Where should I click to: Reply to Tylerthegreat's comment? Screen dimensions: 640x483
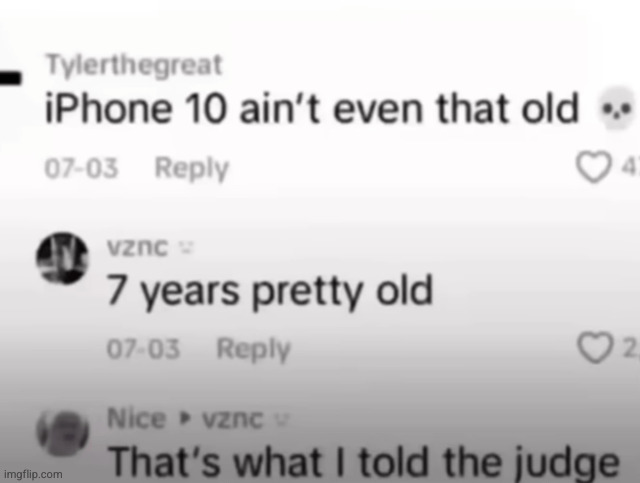pyautogui.click(x=192, y=168)
